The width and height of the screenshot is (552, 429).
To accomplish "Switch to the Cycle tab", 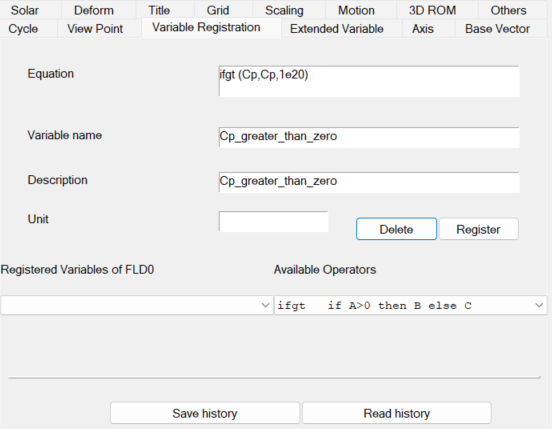I will (23, 29).
